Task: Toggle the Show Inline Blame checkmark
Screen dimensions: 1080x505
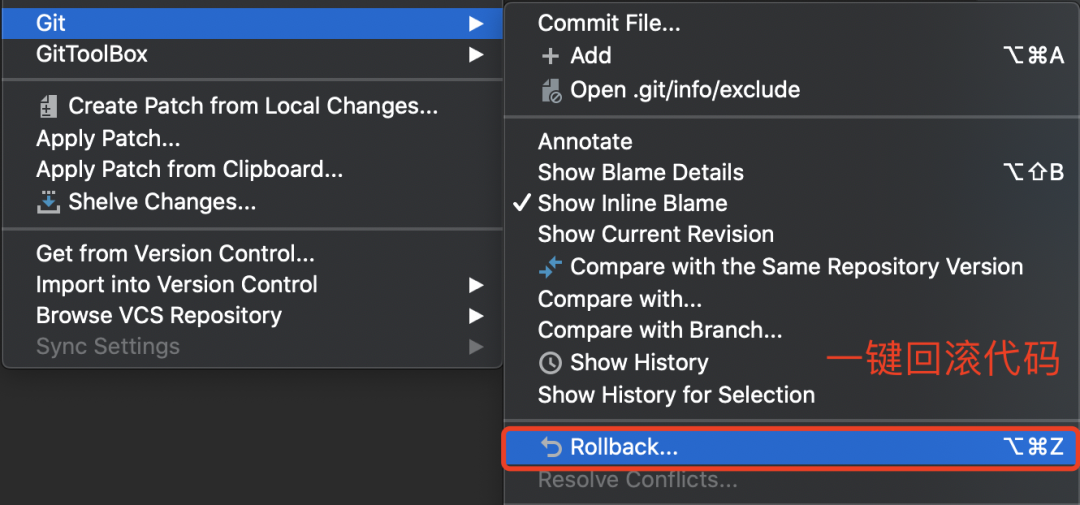Action: pos(521,203)
